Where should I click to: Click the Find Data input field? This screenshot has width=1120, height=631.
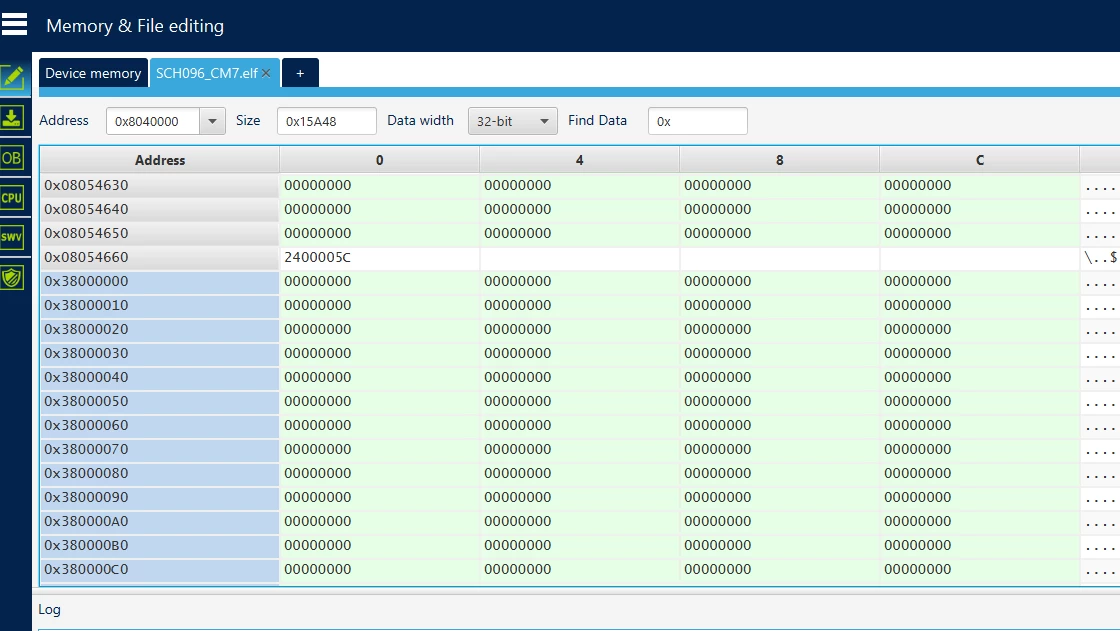tap(697, 121)
